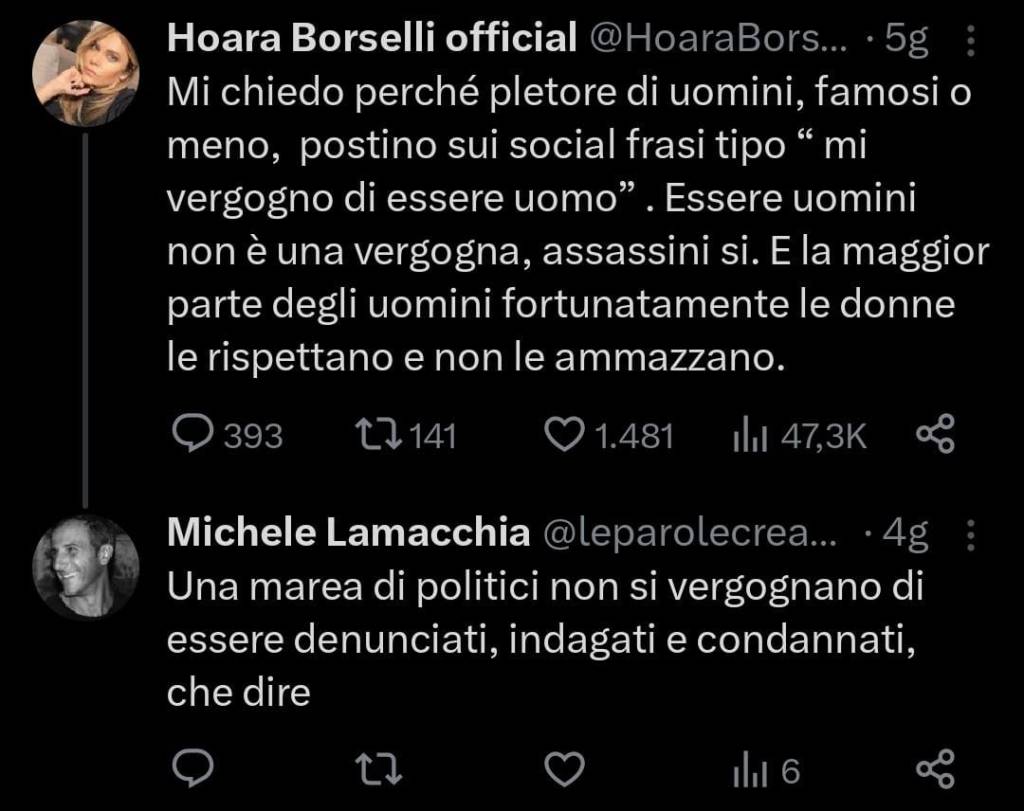Go to Hoara Borselli official profile name
Screen dimensions: 1024x811
[x=372, y=40]
